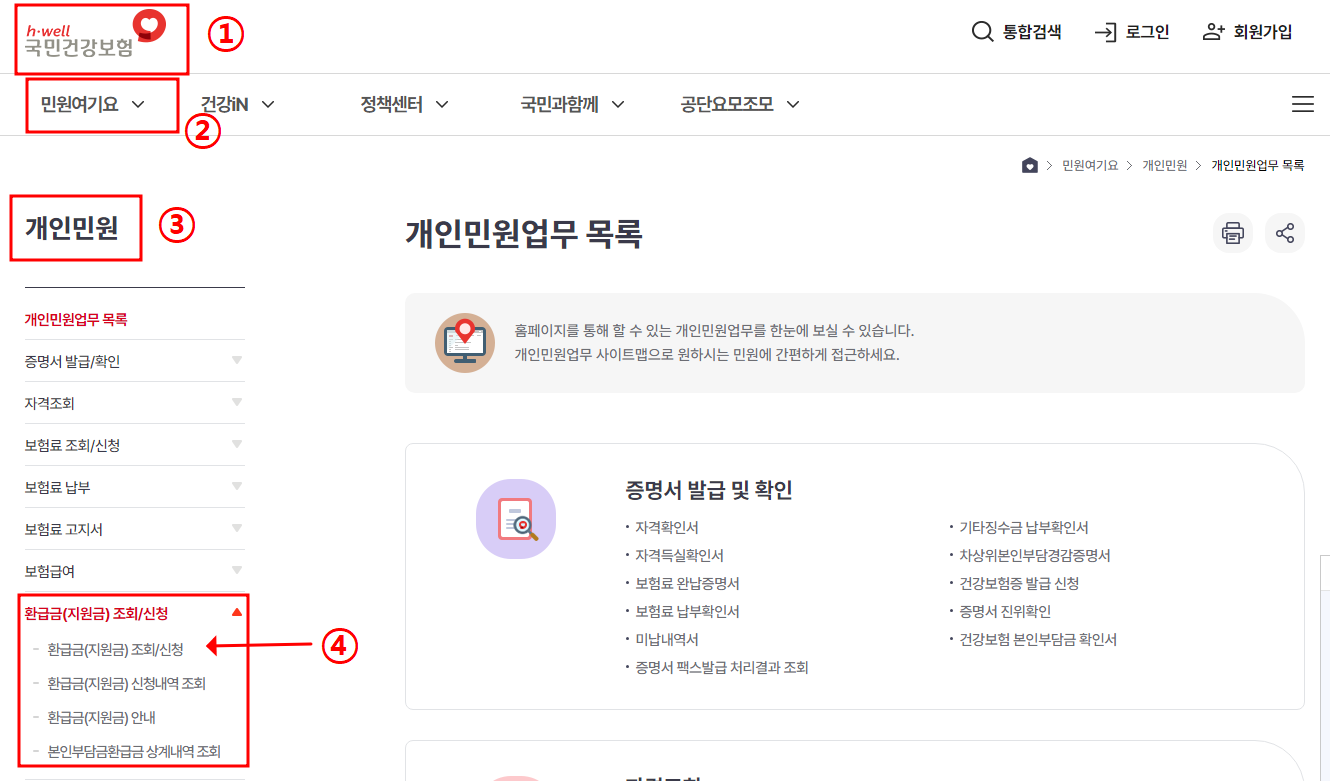Open the 정책센터 menu
The image size is (1330, 781).
pos(390,103)
